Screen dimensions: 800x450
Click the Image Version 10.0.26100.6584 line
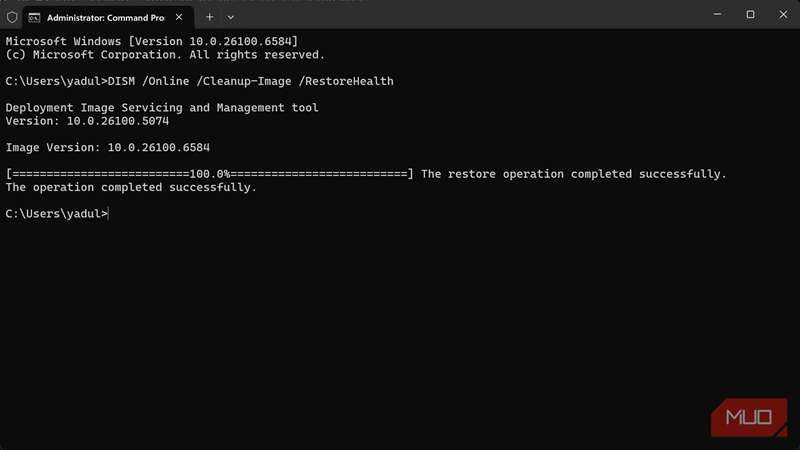click(107, 147)
